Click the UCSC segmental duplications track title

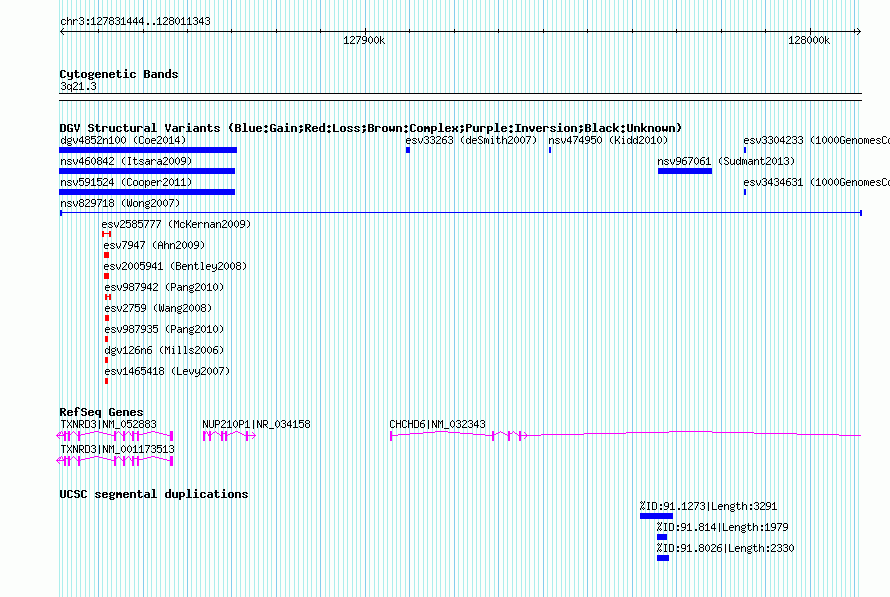coord(154,494)
